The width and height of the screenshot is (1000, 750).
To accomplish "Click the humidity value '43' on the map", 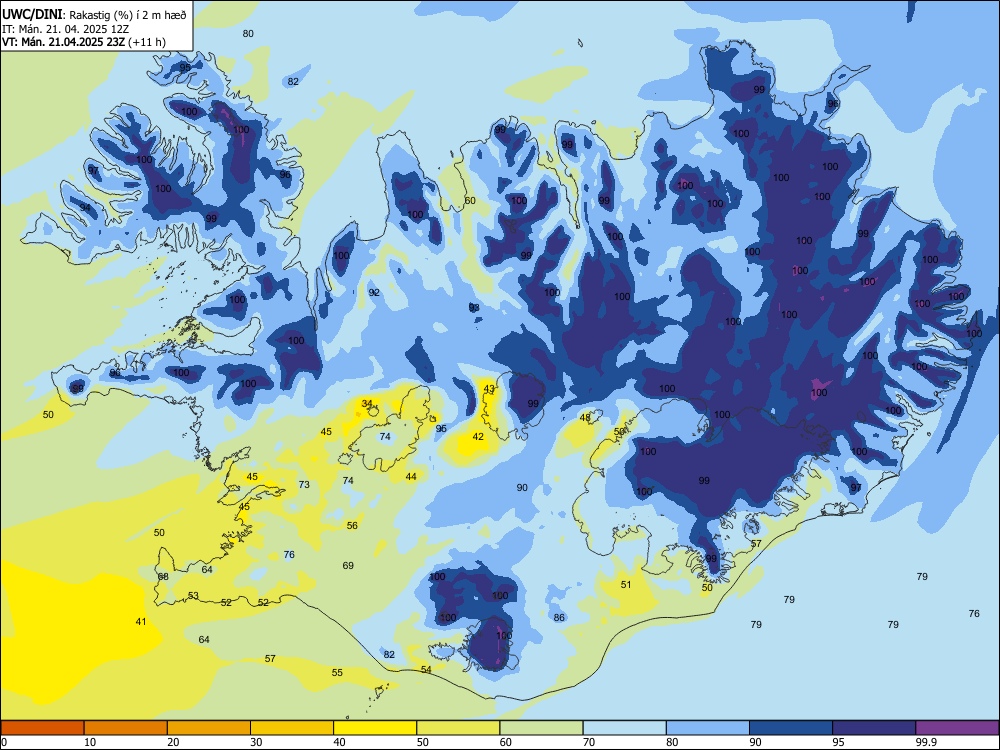I will [489, 388].
